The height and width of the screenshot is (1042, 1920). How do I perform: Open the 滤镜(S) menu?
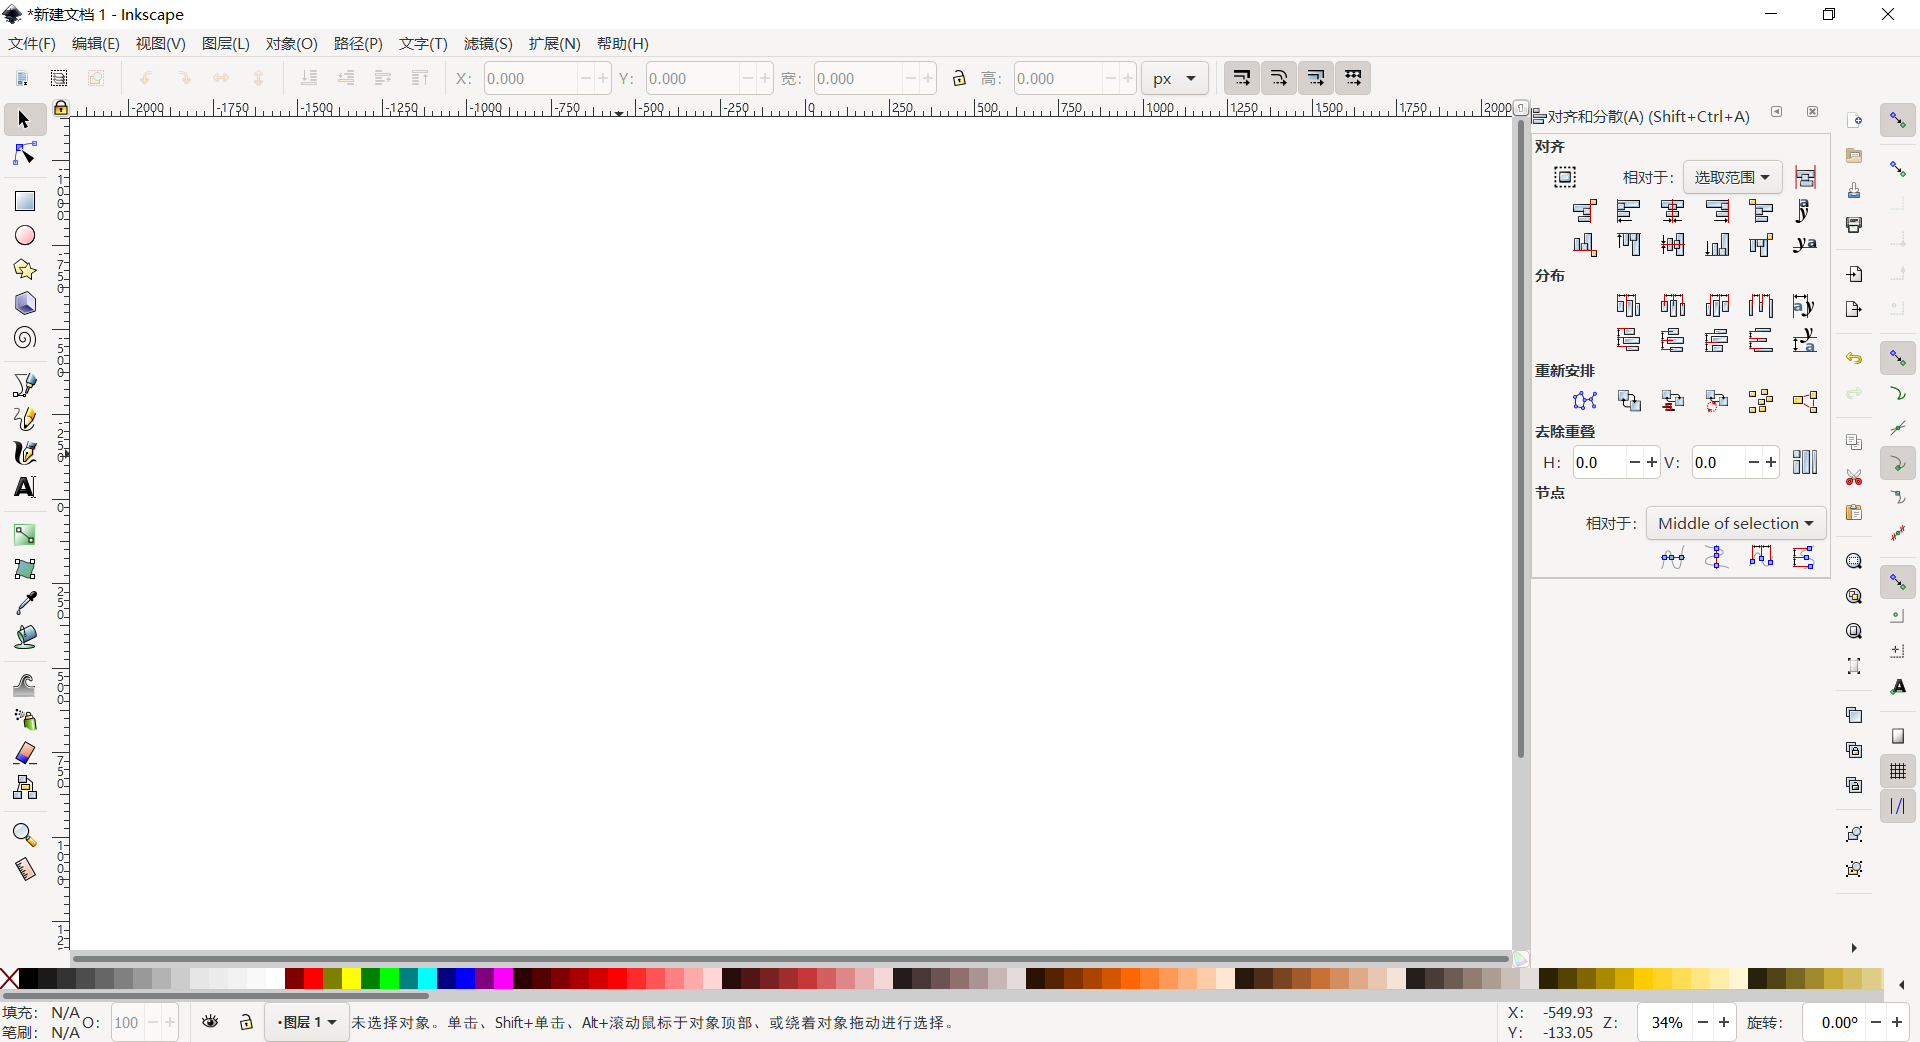pyautogui.click(x=488, y=43)
